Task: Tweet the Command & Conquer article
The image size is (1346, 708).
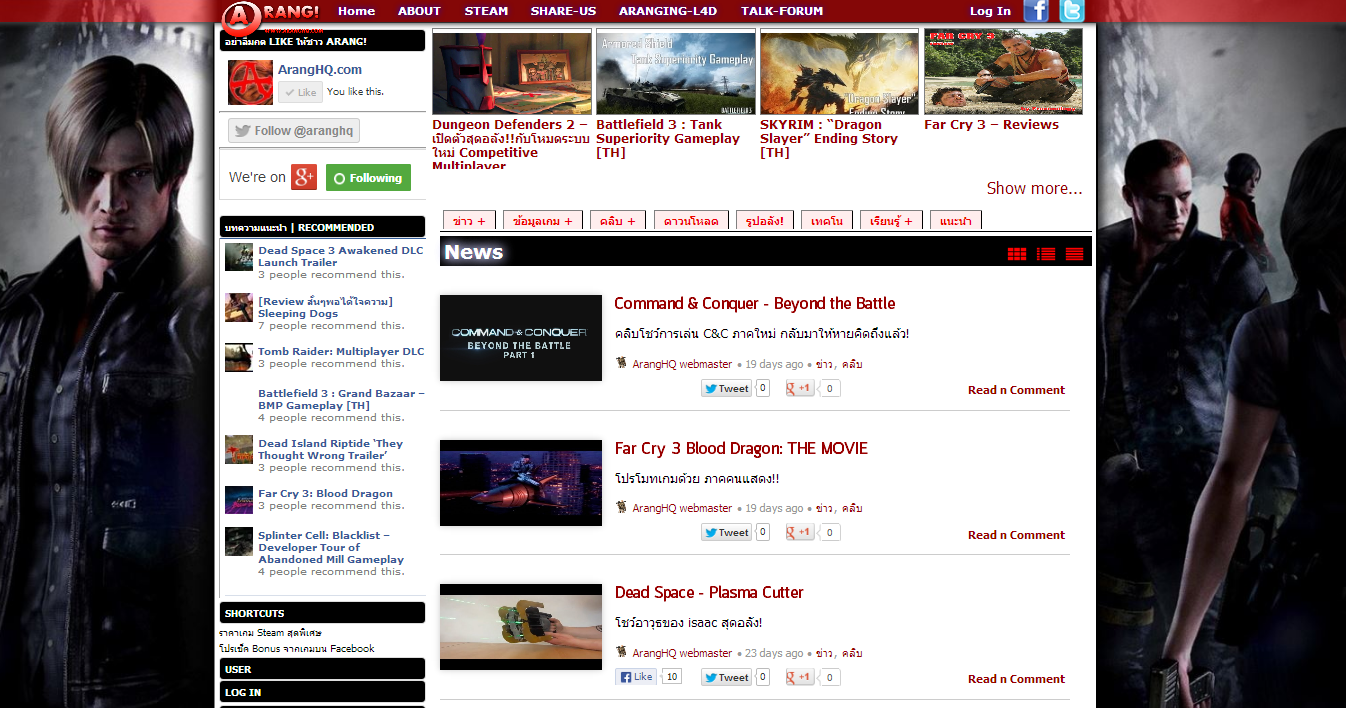Action: pos(726,389)
